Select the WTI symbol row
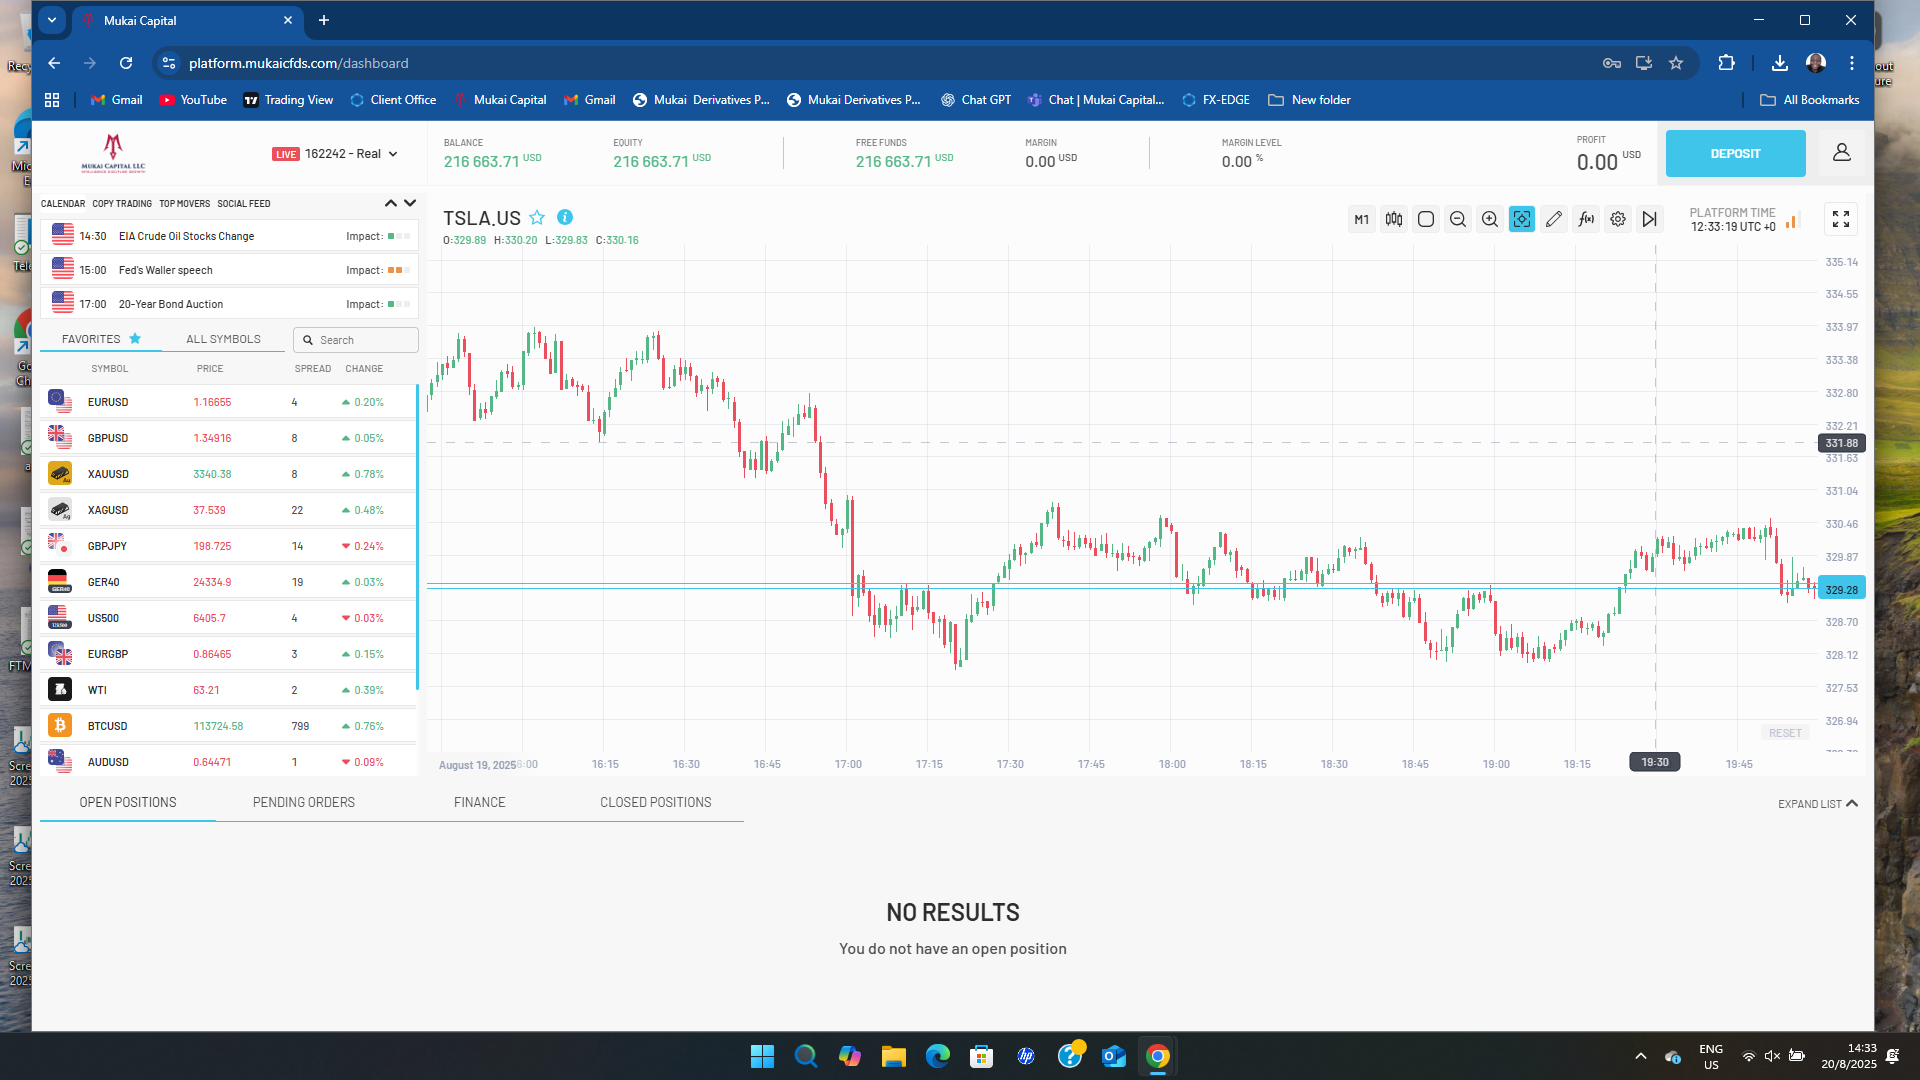1920x1080 pixels. click(x=228, y=690)
